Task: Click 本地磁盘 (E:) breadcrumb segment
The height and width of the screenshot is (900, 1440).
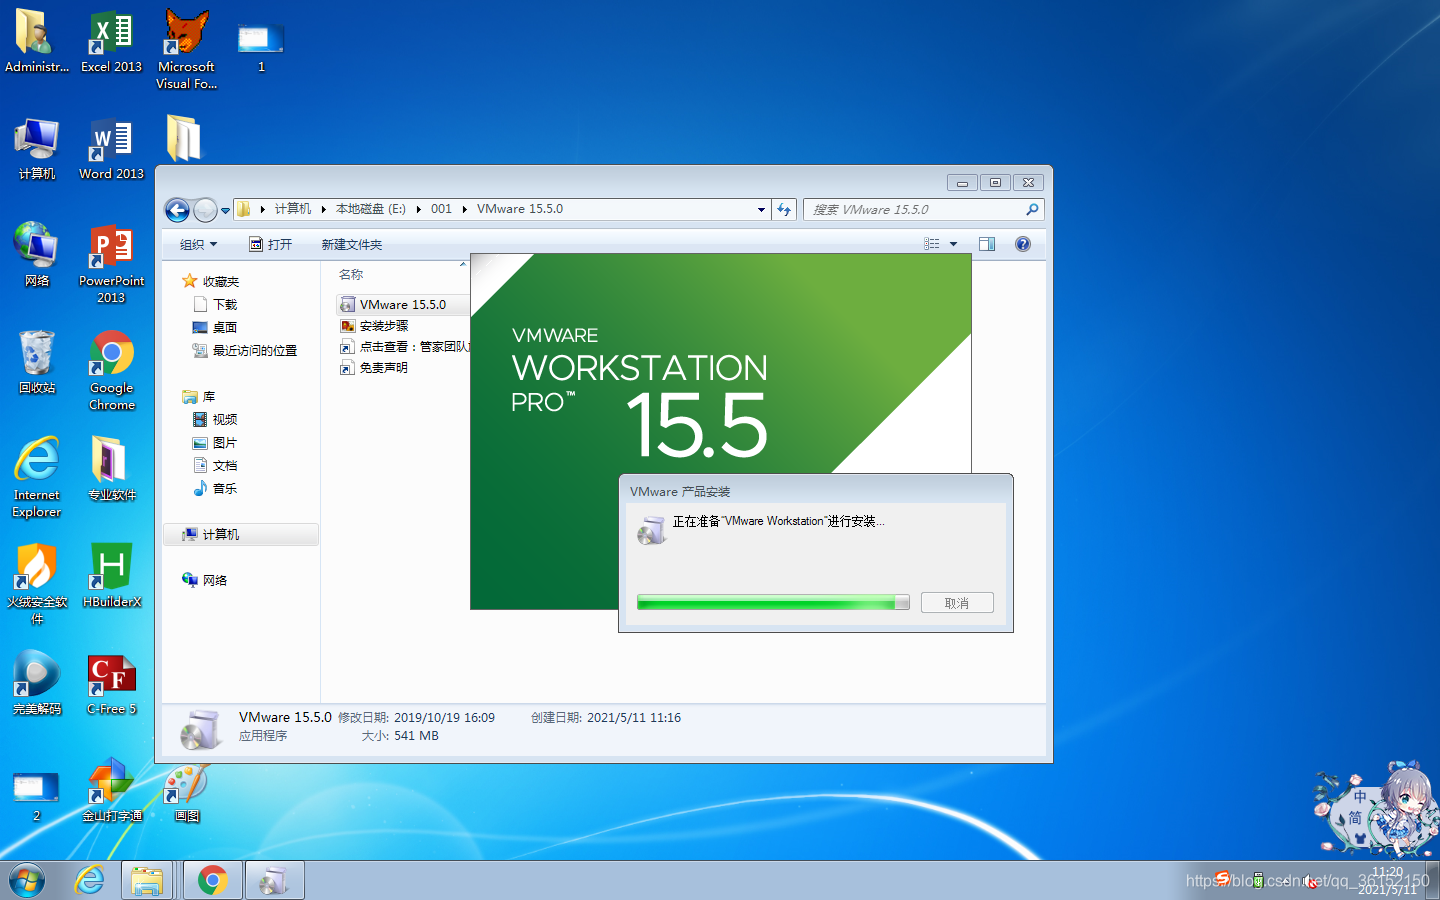Action: [x=371, y=209]
